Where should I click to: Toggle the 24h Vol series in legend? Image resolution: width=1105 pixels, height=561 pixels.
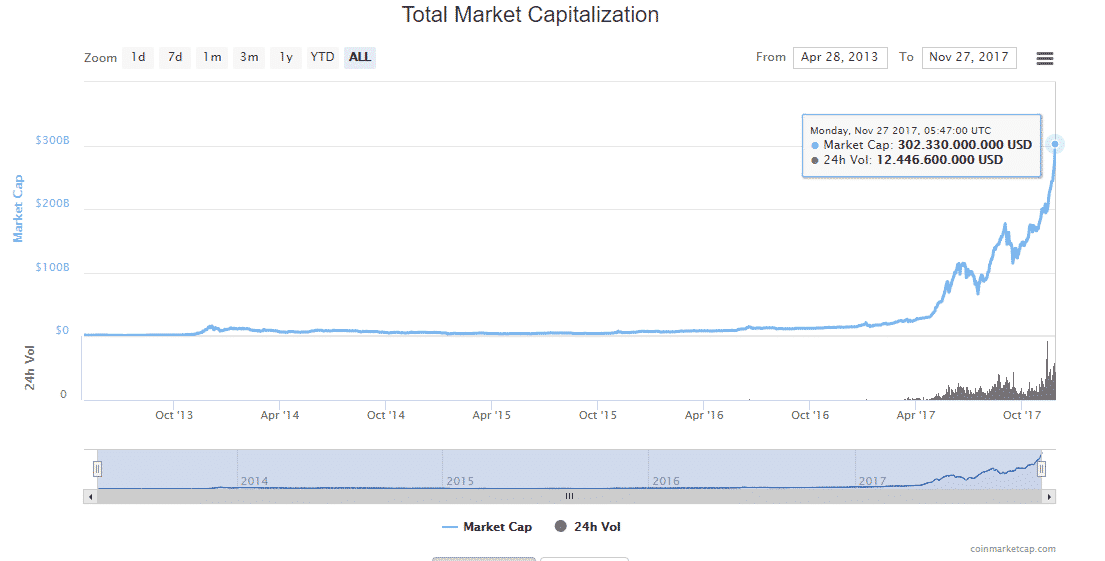[x=588, y=527]
